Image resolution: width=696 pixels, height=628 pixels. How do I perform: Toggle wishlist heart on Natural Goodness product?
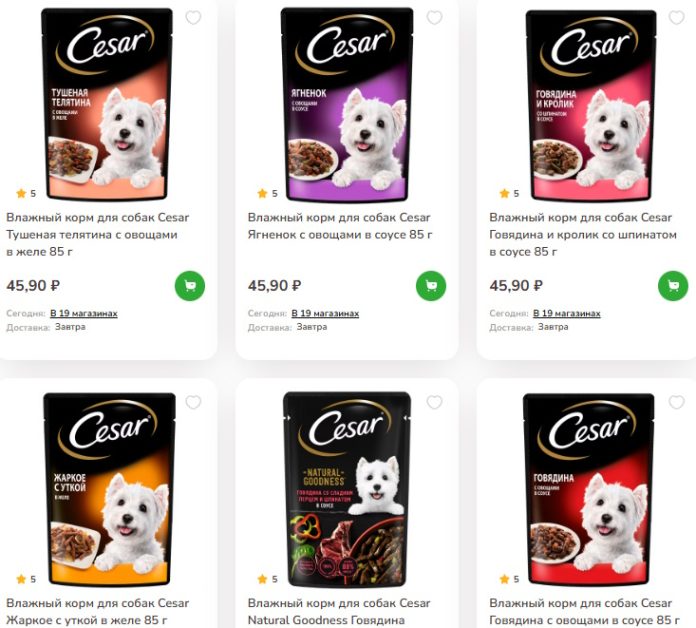pyautogui.click(x=435, y=402)
